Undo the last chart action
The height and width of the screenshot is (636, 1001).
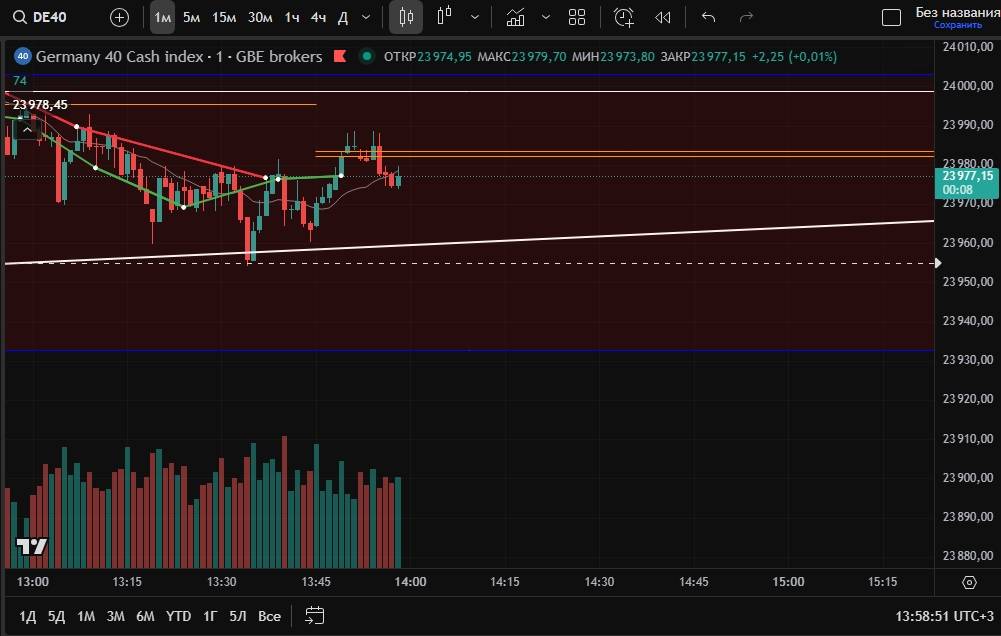tap(709, 17)
